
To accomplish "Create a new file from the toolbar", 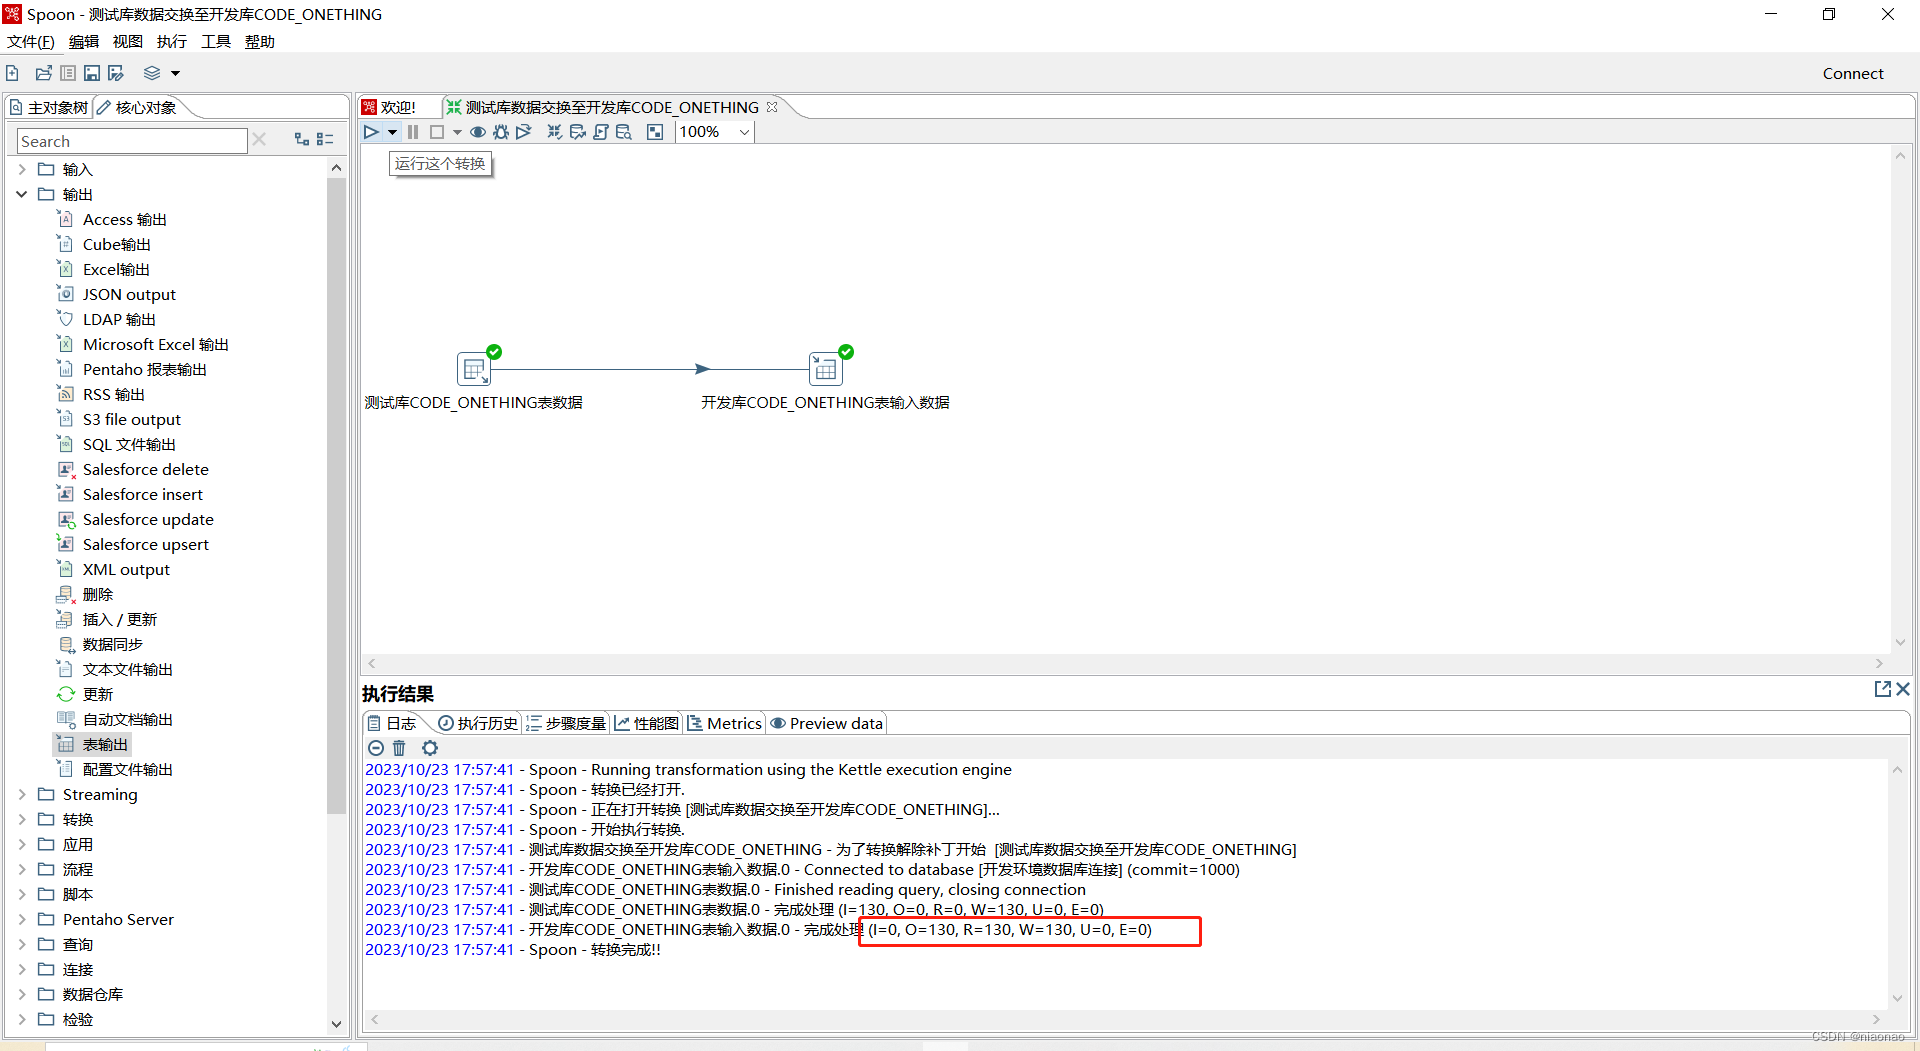I will (12, 73).
